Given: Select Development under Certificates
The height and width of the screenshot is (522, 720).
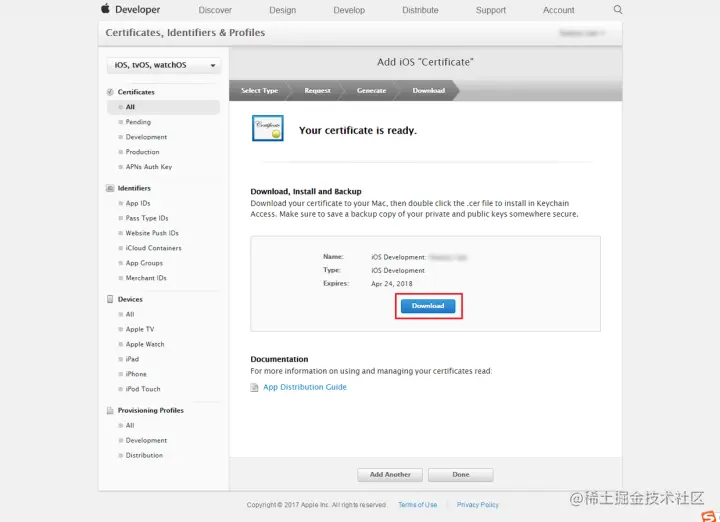Looking at the screenshot, I should [146, 137].
